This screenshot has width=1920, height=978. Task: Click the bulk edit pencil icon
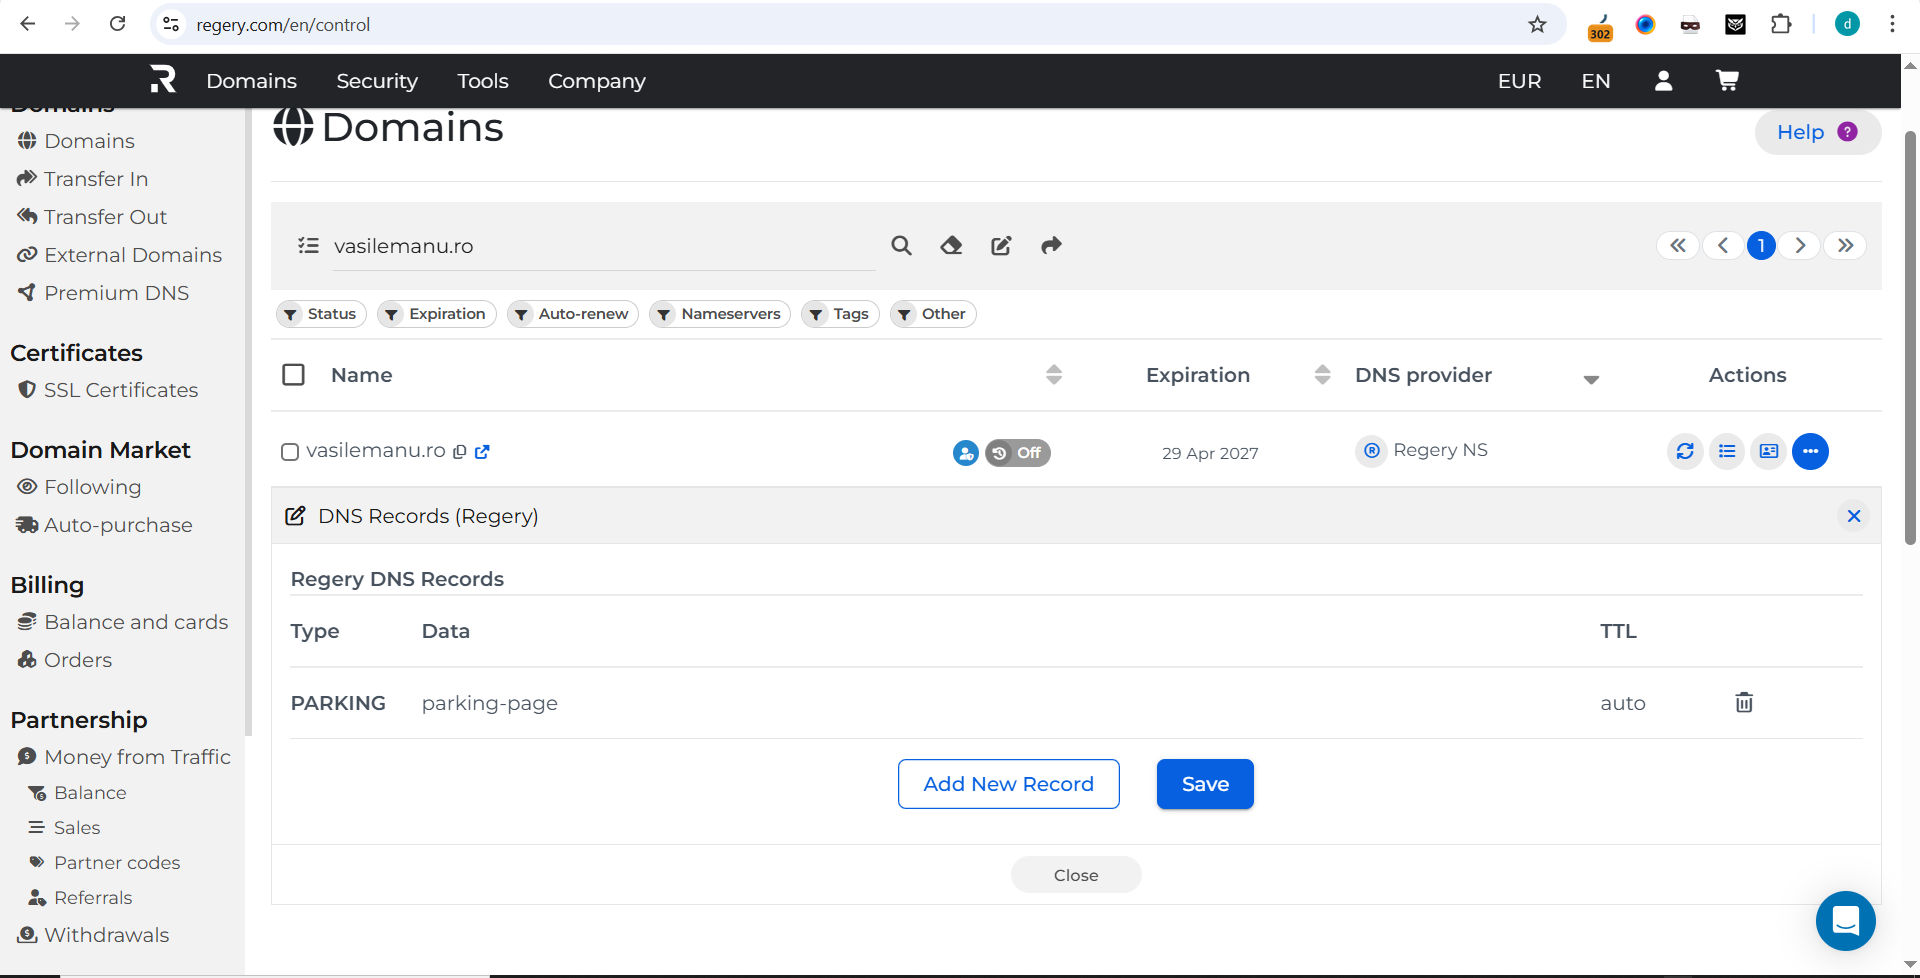pyautogui.click(x=1001, y=246)
